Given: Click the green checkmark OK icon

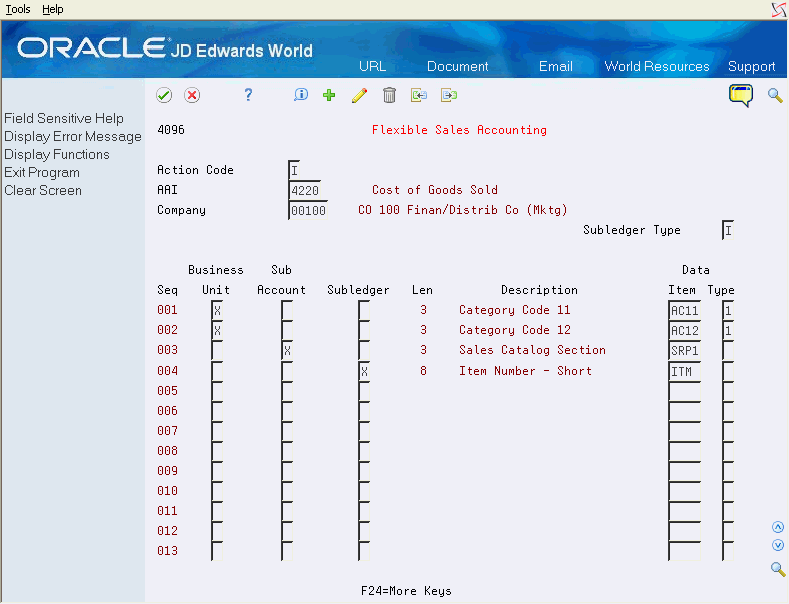Looking at the screenshot, I should (x=164, y=95).
